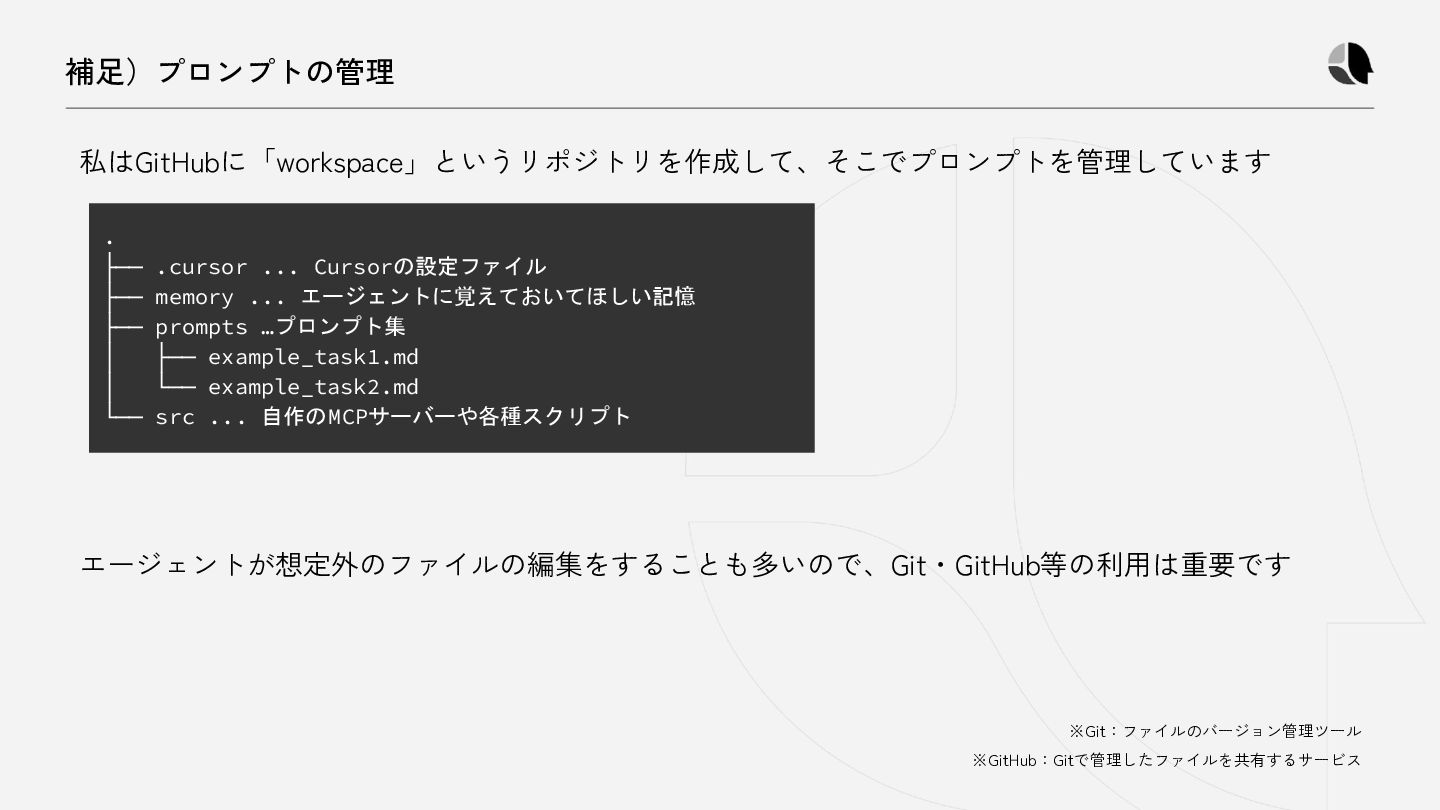The height and width of the screenshot is (810, 1440).
Task: Click the footnote ※Git：ファイルのバージョン管理ツール
Action: 1215,731
